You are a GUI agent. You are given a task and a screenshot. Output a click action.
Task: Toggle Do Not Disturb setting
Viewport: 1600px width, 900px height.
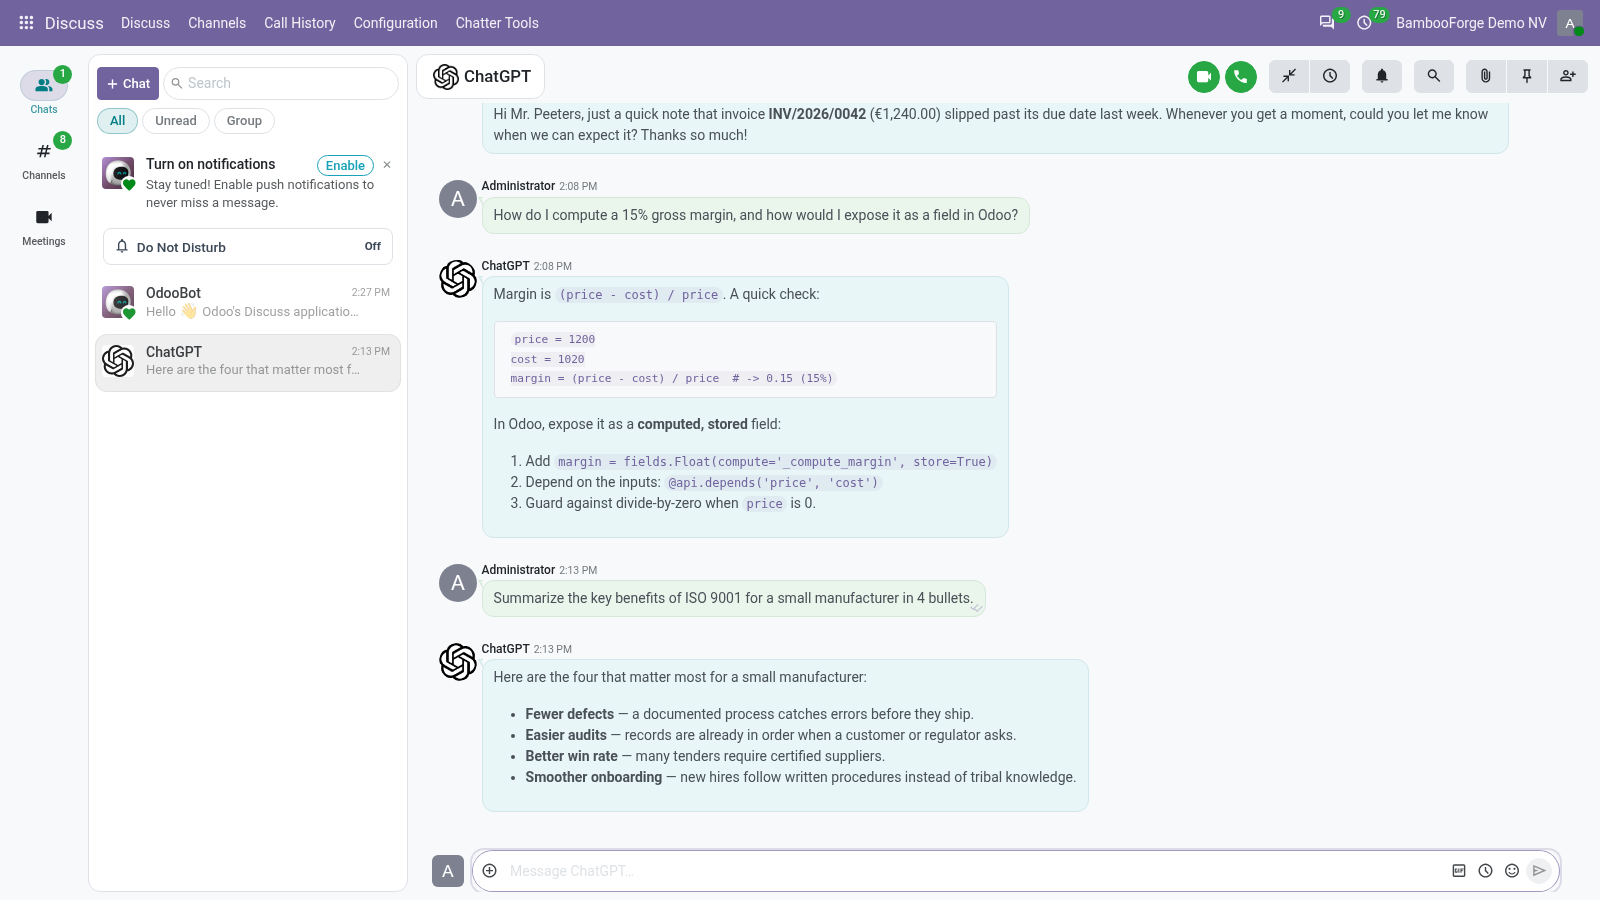(x=248, y=247)
